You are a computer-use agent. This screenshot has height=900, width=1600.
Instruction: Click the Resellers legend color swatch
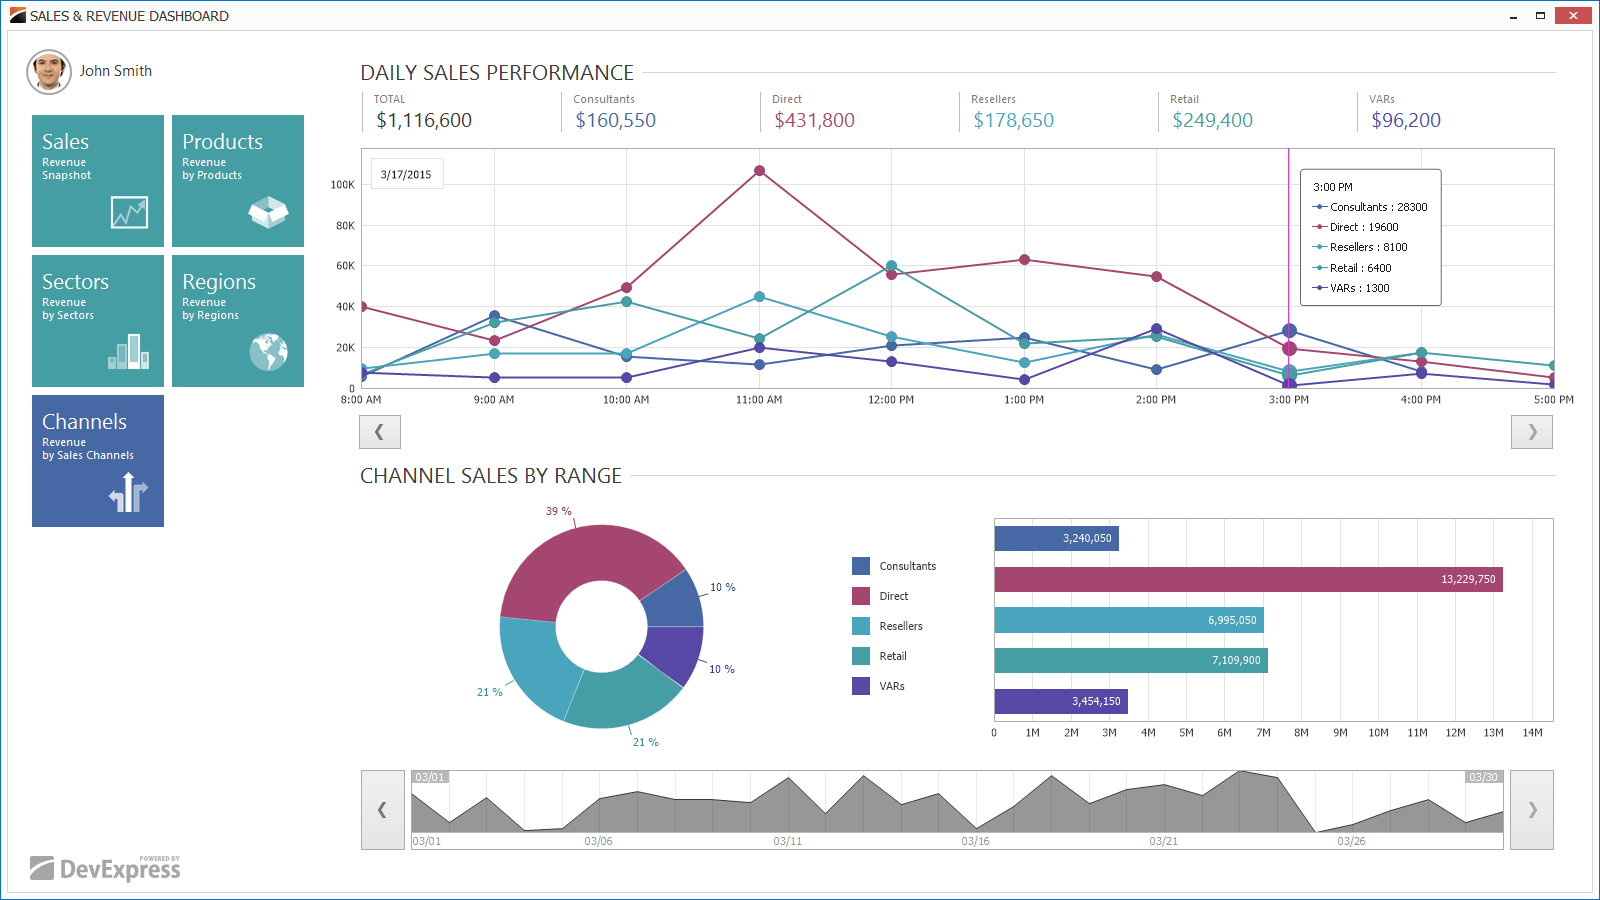(861, 626)
